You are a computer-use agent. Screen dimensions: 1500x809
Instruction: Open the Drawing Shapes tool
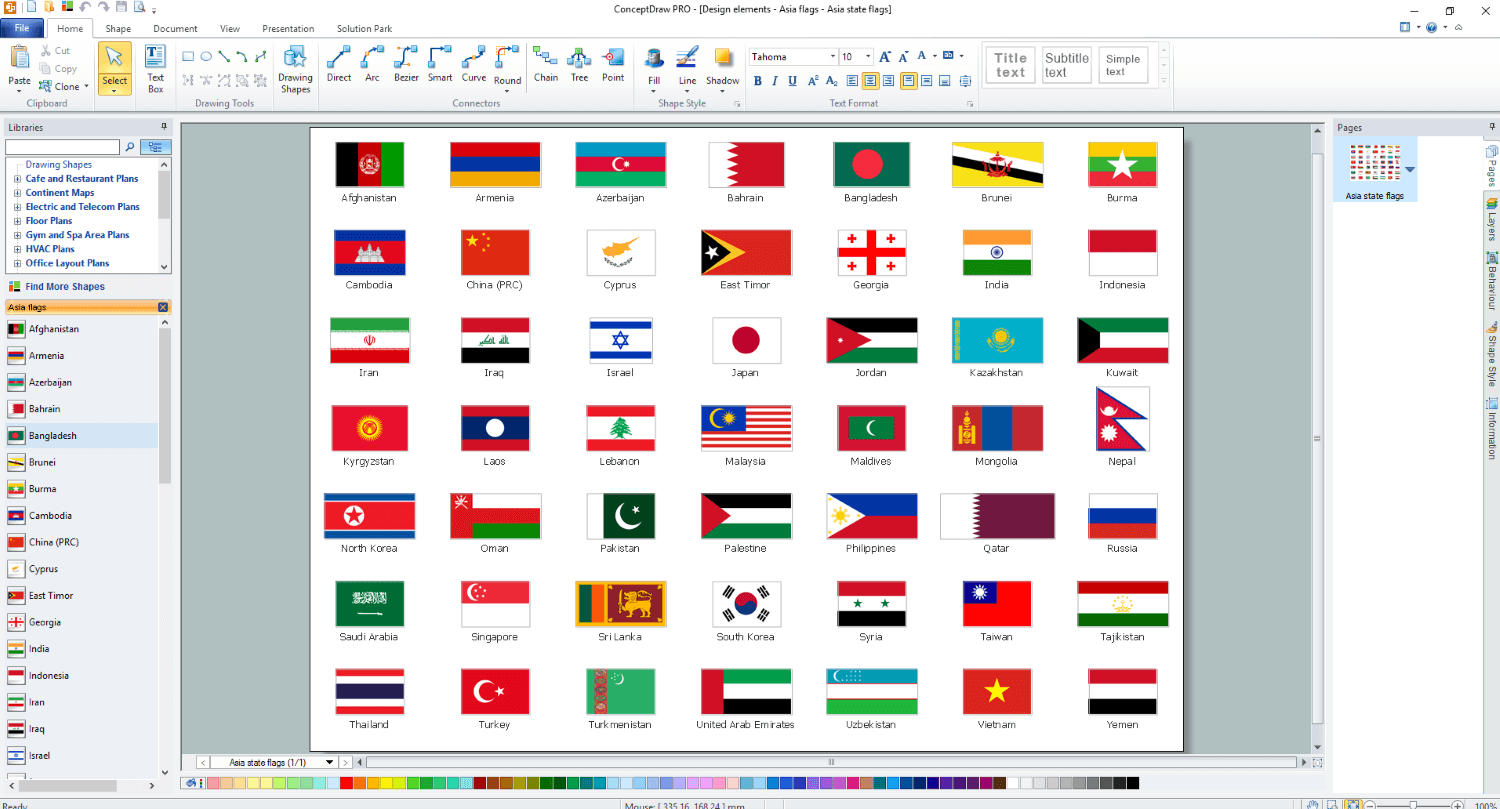295,69
